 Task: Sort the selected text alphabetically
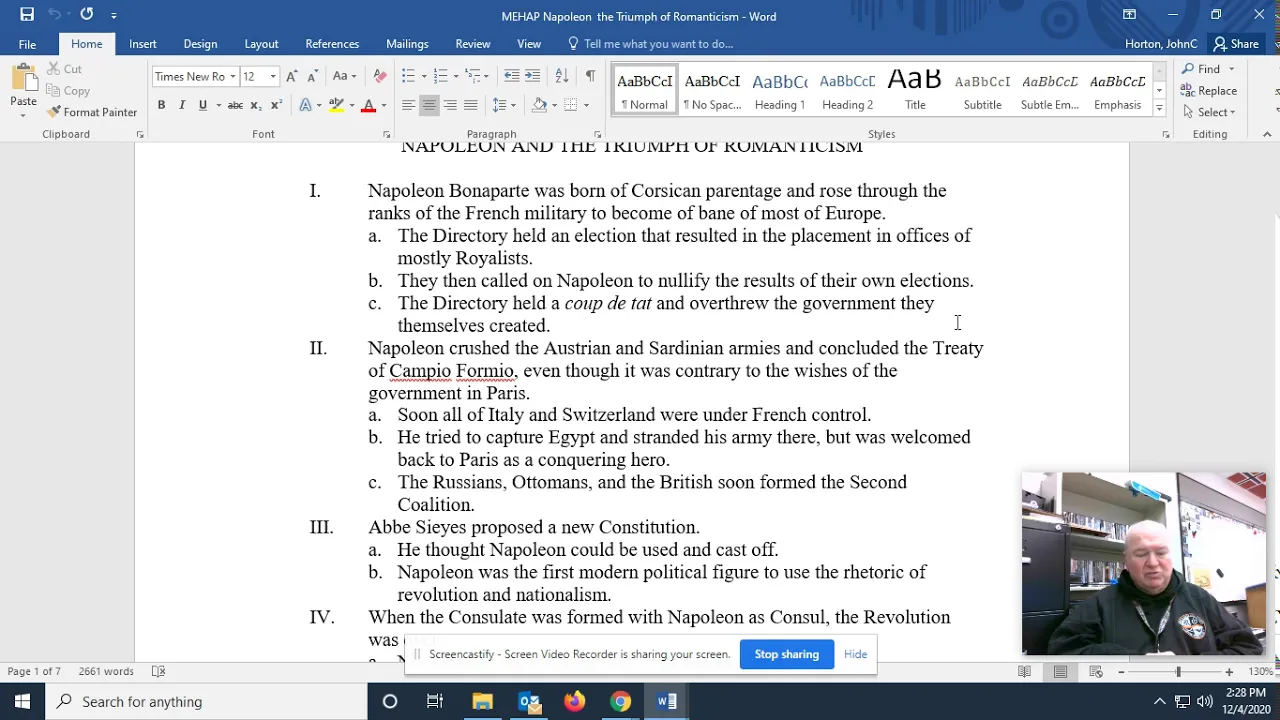pos(562,76)
